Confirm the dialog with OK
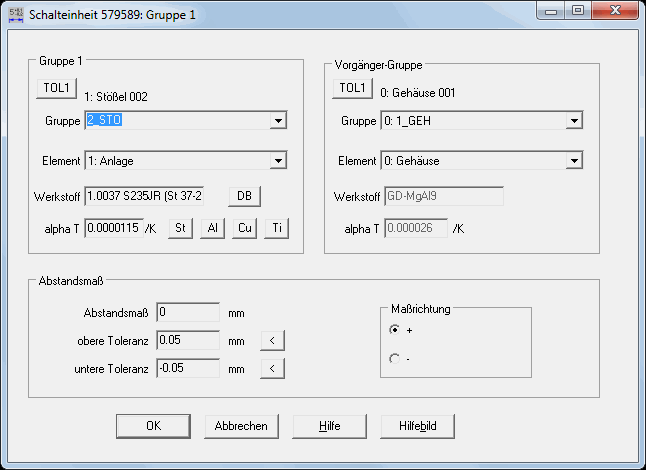The height and width of the screenshot is (470, 646). [x=153, y=426]
